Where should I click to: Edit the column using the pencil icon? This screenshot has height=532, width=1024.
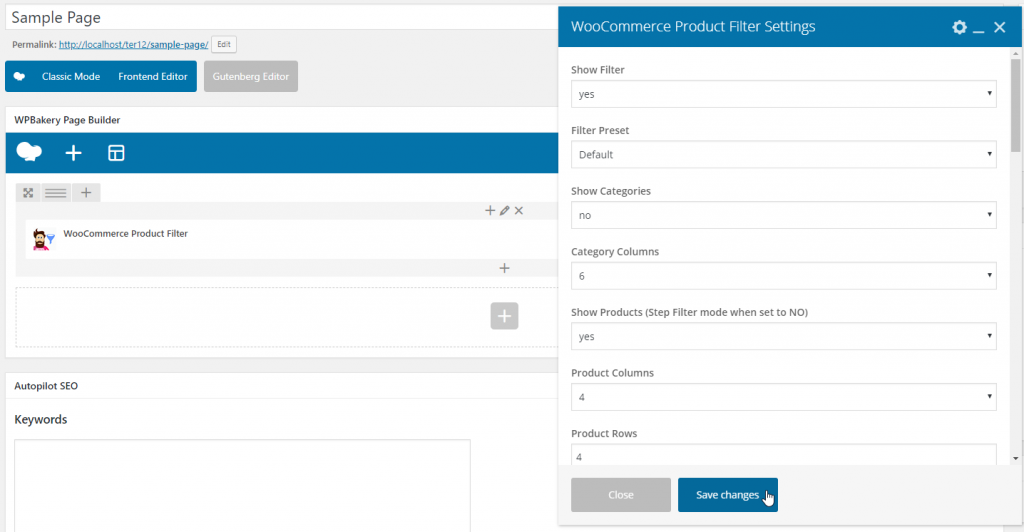[x=504, y=210]
